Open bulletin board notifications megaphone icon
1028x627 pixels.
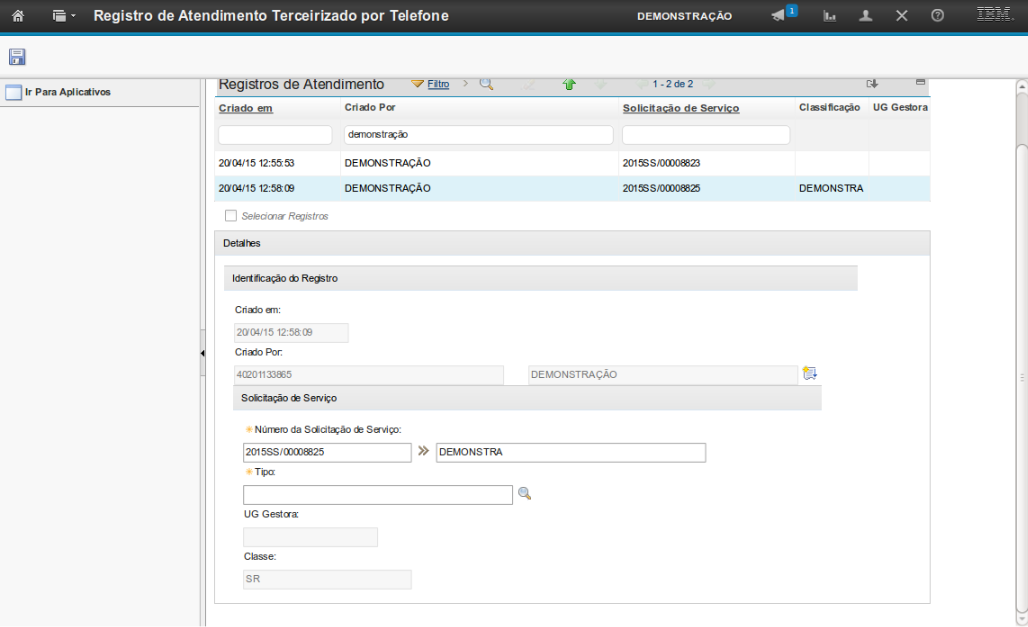[781, 15]
